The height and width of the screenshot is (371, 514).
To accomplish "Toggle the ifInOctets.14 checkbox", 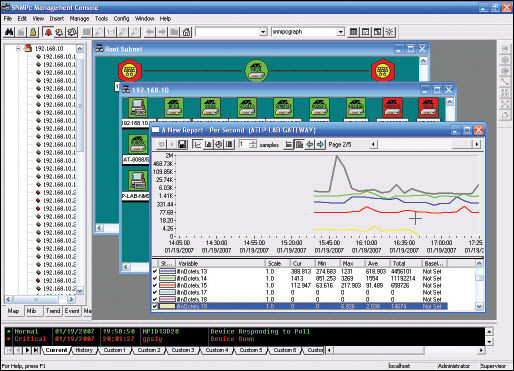I will pyautogui.click(x=155, y=278).
